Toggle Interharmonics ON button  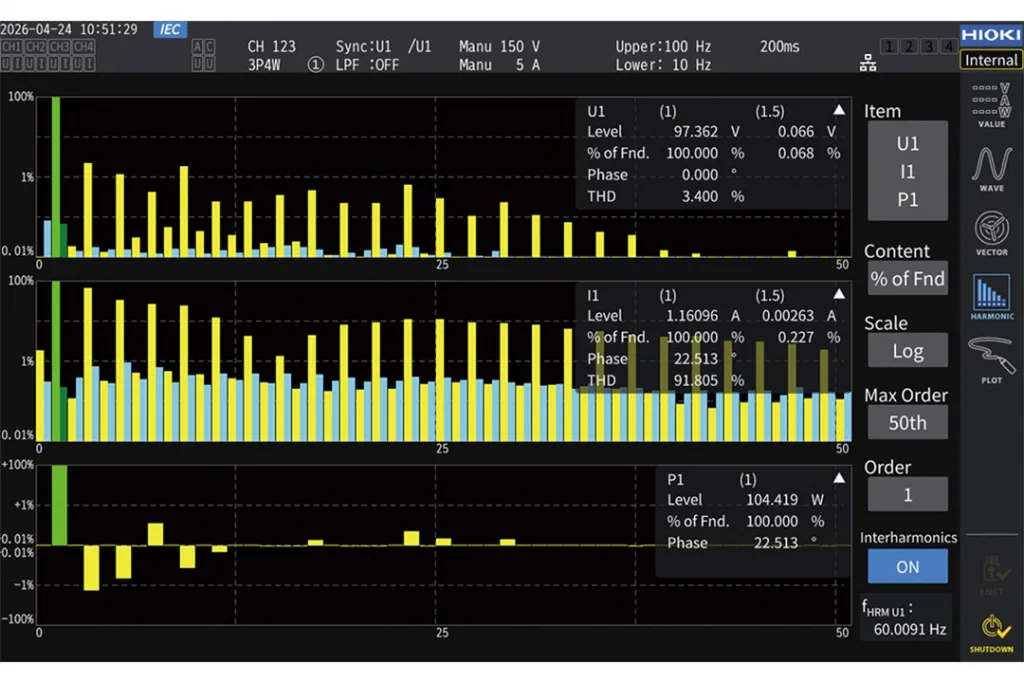pyautogui.click(x=907, y=566)
